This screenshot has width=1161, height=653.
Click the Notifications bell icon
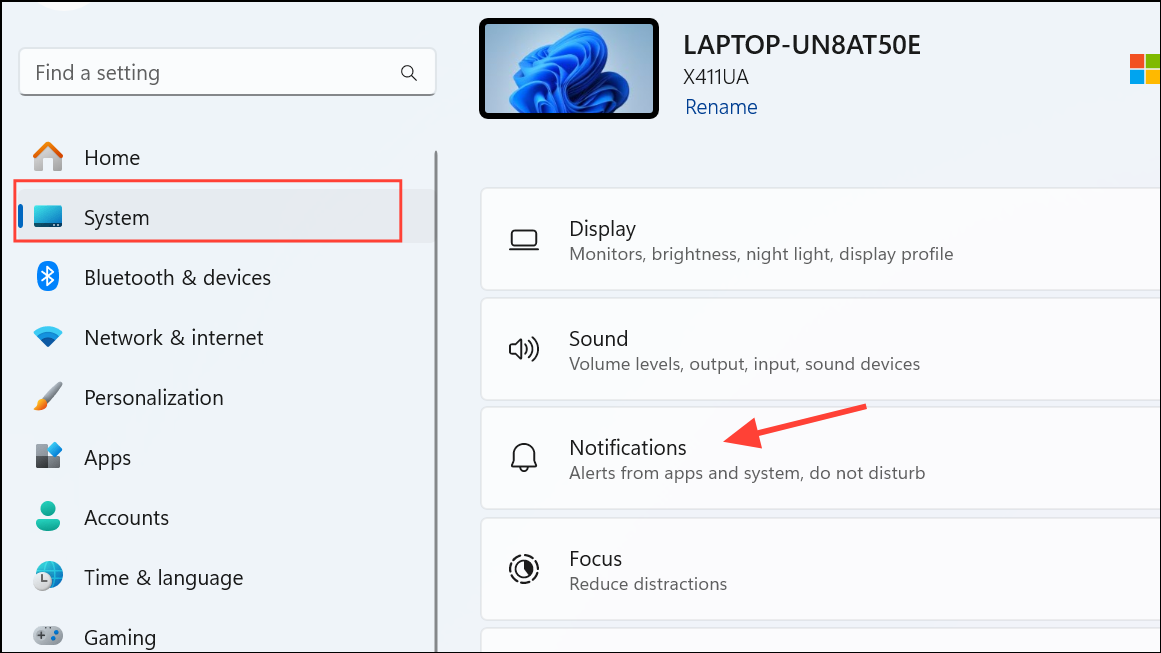523,458
